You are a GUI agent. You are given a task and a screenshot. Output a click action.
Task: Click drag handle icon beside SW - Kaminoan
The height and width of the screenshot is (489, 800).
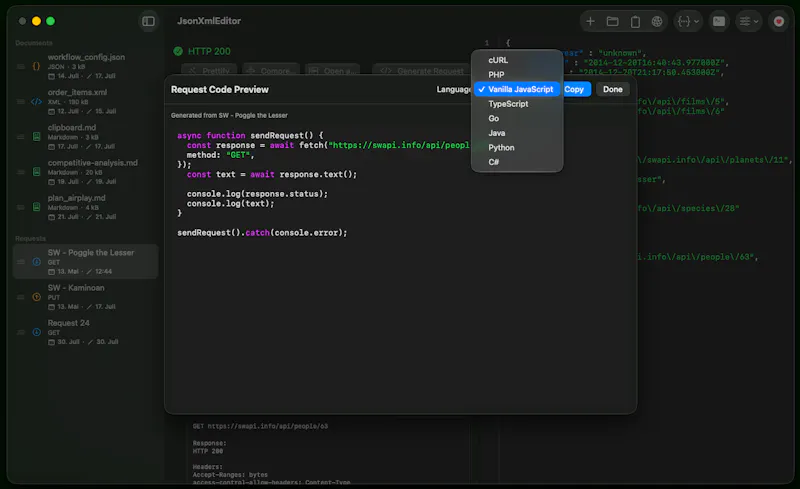pyautogui.click(x=21, y=297)
